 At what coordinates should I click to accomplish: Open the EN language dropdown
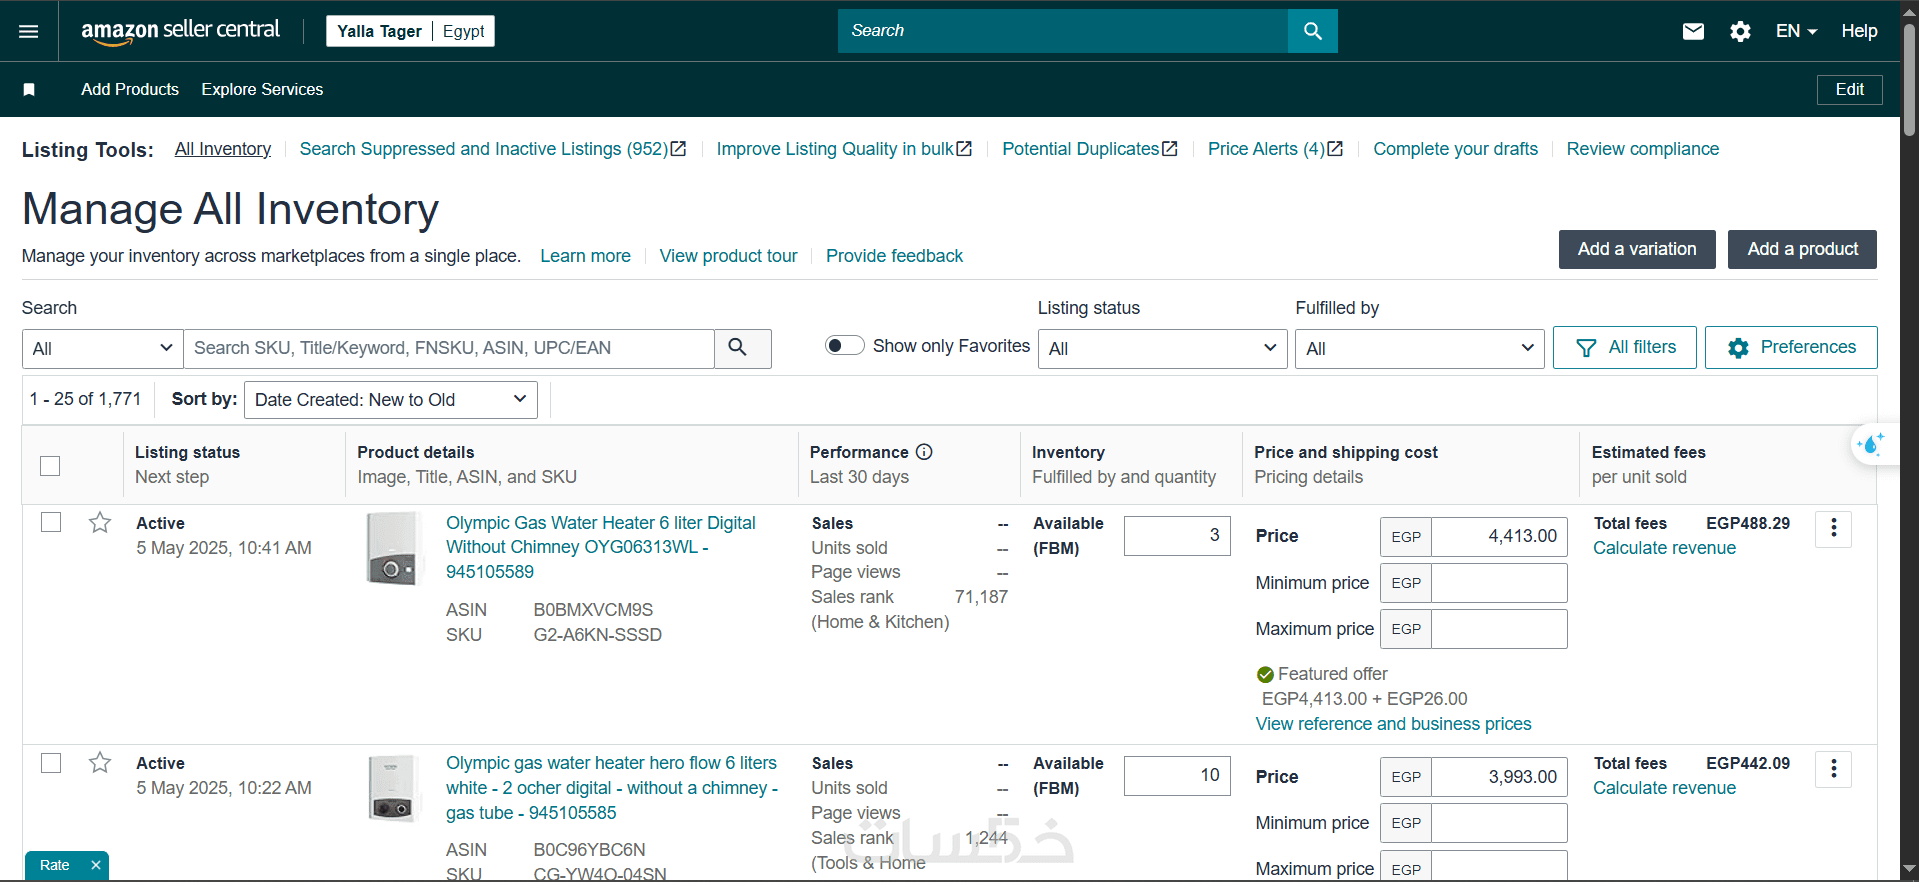coord(1796,31)
